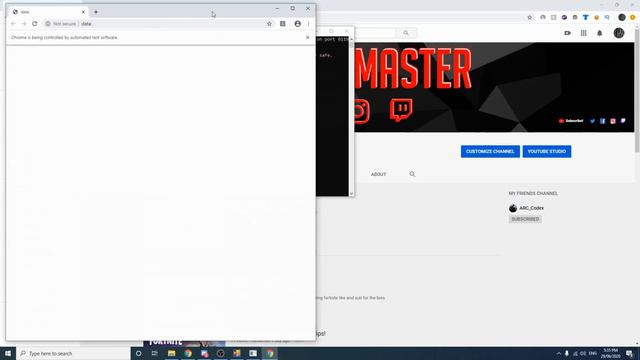The width and height of the screenshot is (640, 360).
Task: Open the YouTube account avatar menu
Action: pyautogui.click(x=619, y=33)
